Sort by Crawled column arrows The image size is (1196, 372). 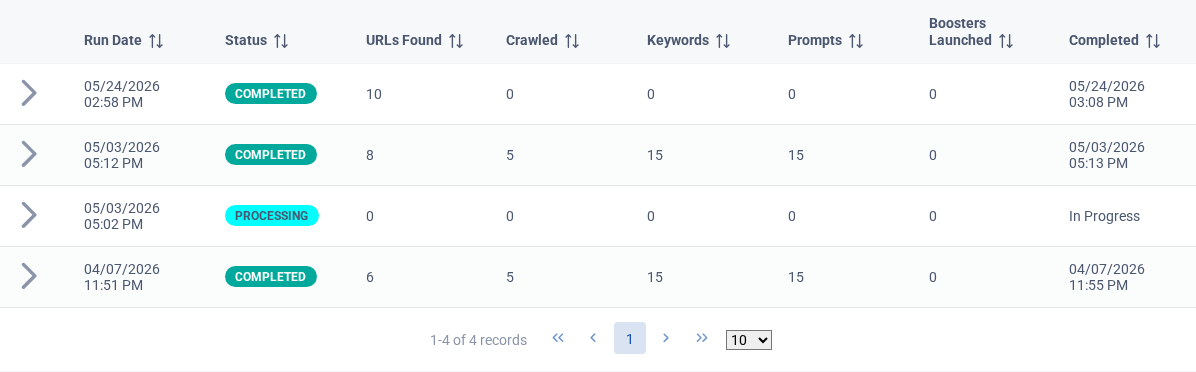point(571,41)
